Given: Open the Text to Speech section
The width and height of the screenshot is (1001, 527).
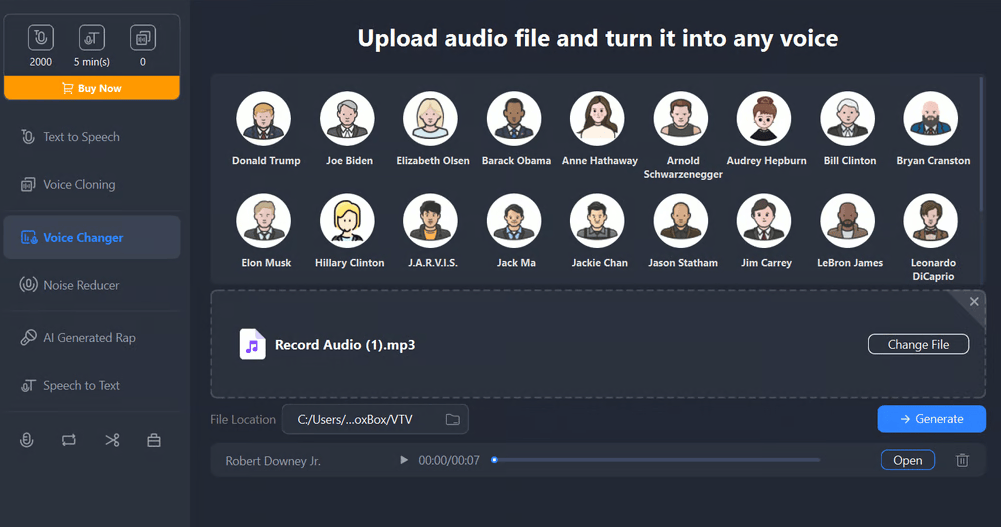Looking at the screenshot, I should point(92,137).
